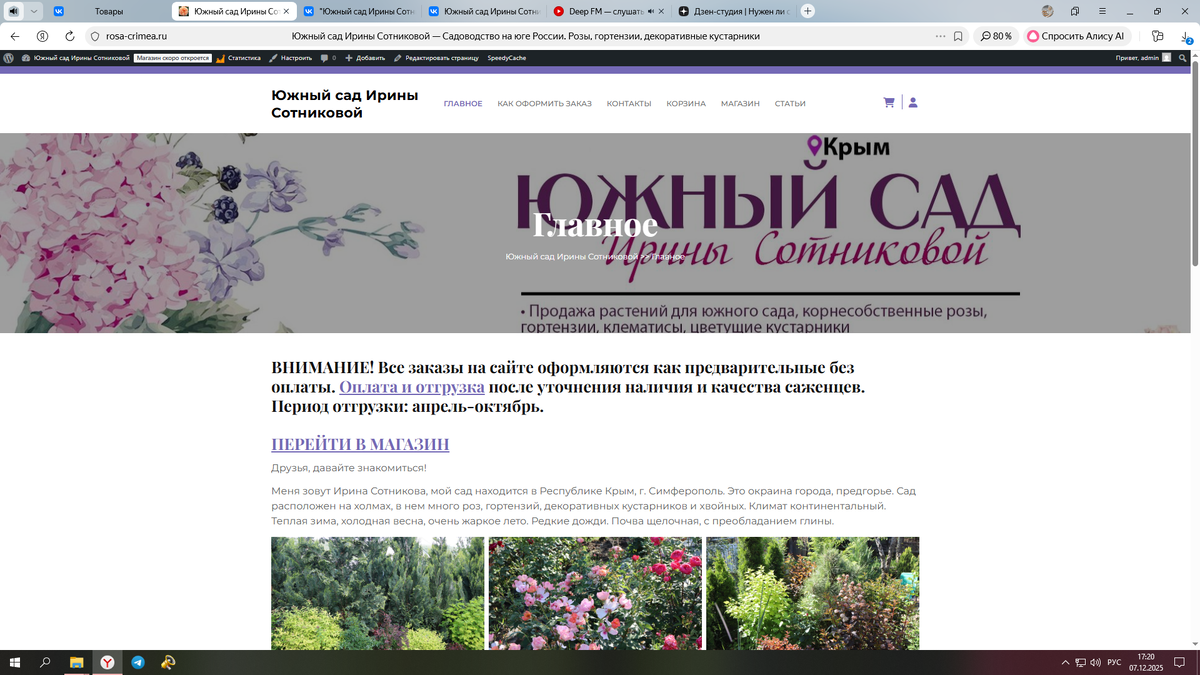Click the taskbar clock showing 17:20
This screenshot has width=1200, height=675.
1145,662
